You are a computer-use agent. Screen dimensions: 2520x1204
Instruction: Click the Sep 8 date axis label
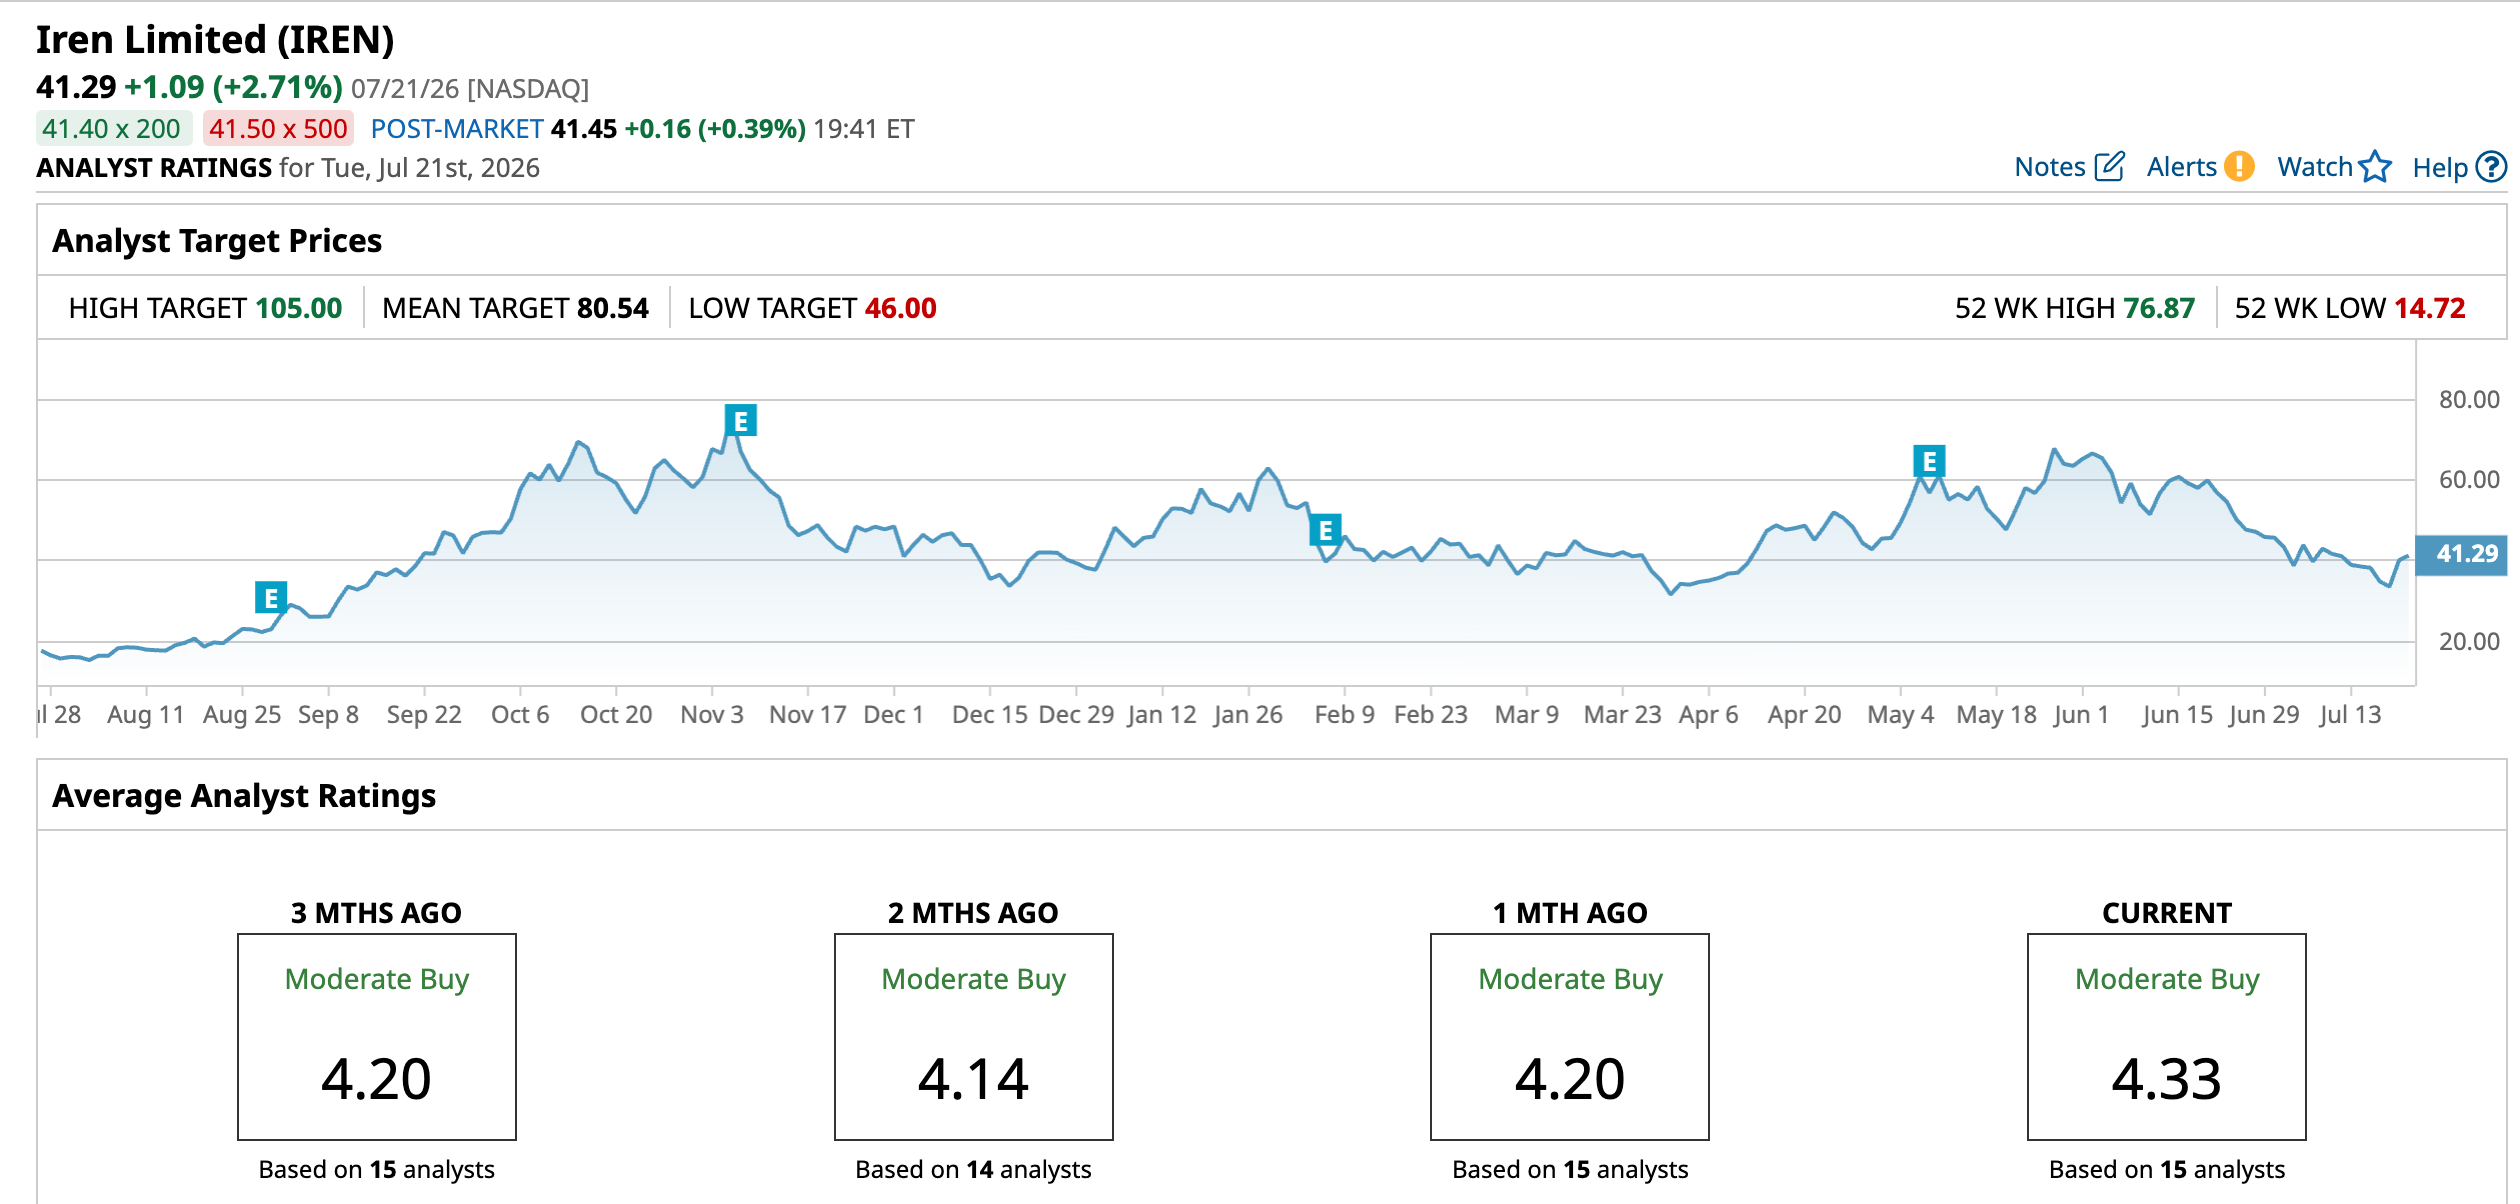[328, 715]
